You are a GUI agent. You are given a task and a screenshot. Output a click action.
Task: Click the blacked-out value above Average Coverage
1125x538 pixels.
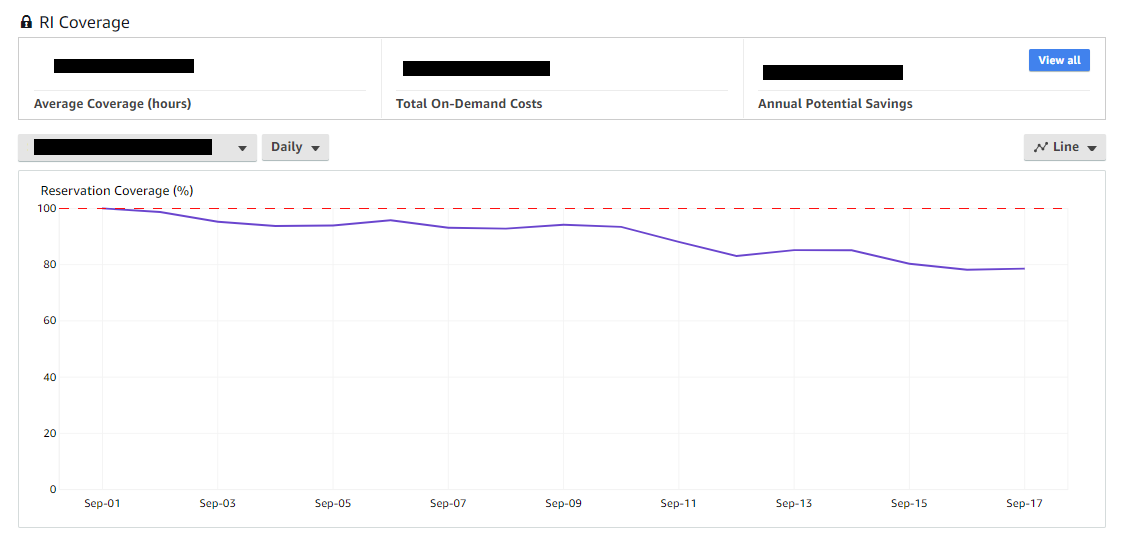point(124,66)
